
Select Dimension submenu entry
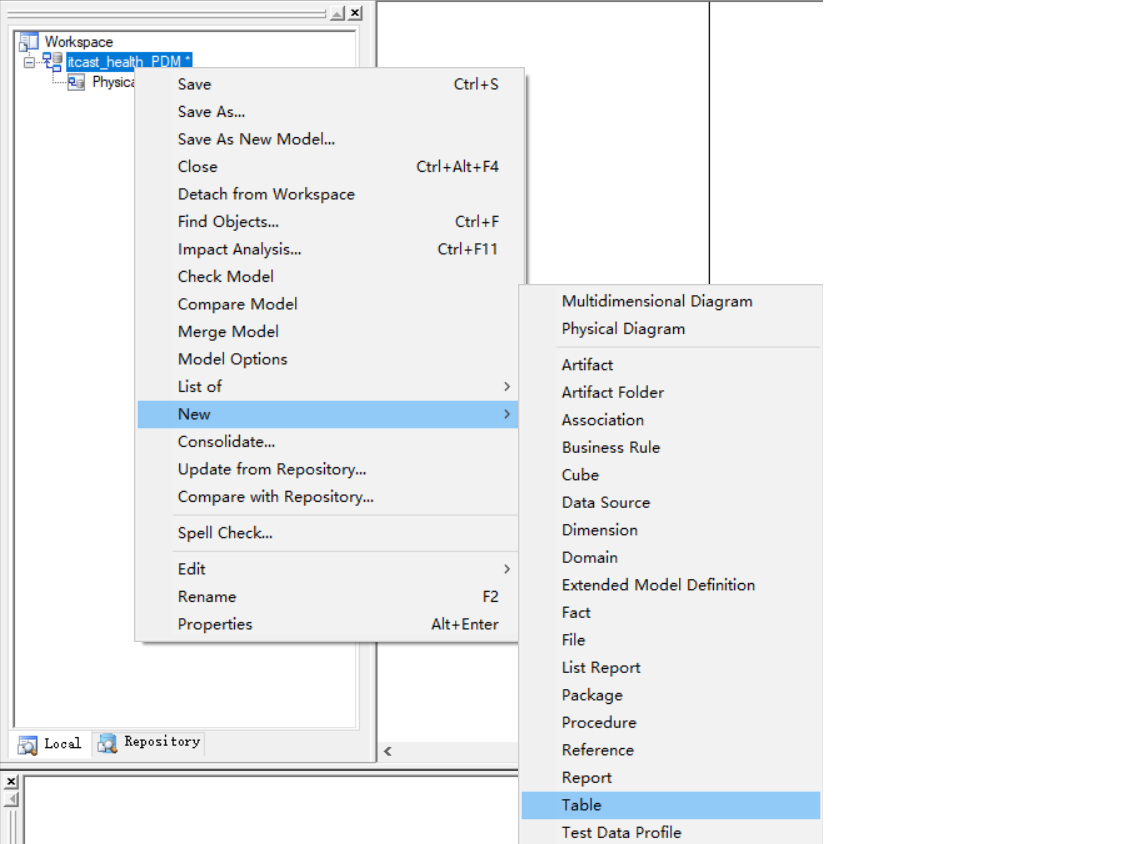[x=671, y=530]
